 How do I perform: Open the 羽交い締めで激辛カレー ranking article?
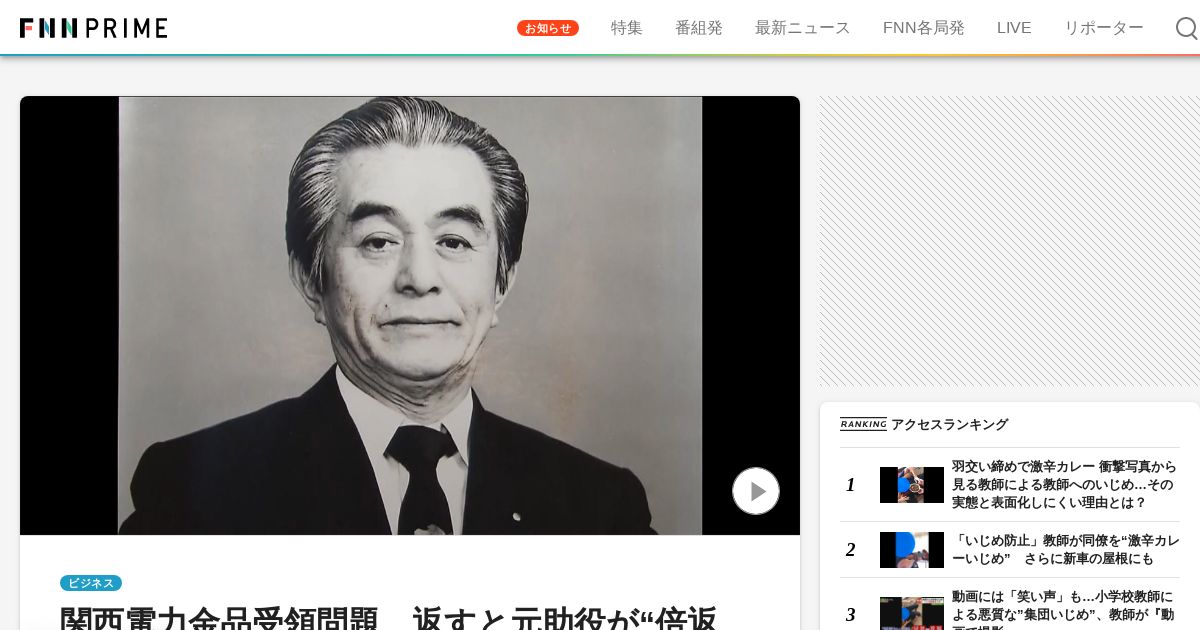(x=1065, y=485)
